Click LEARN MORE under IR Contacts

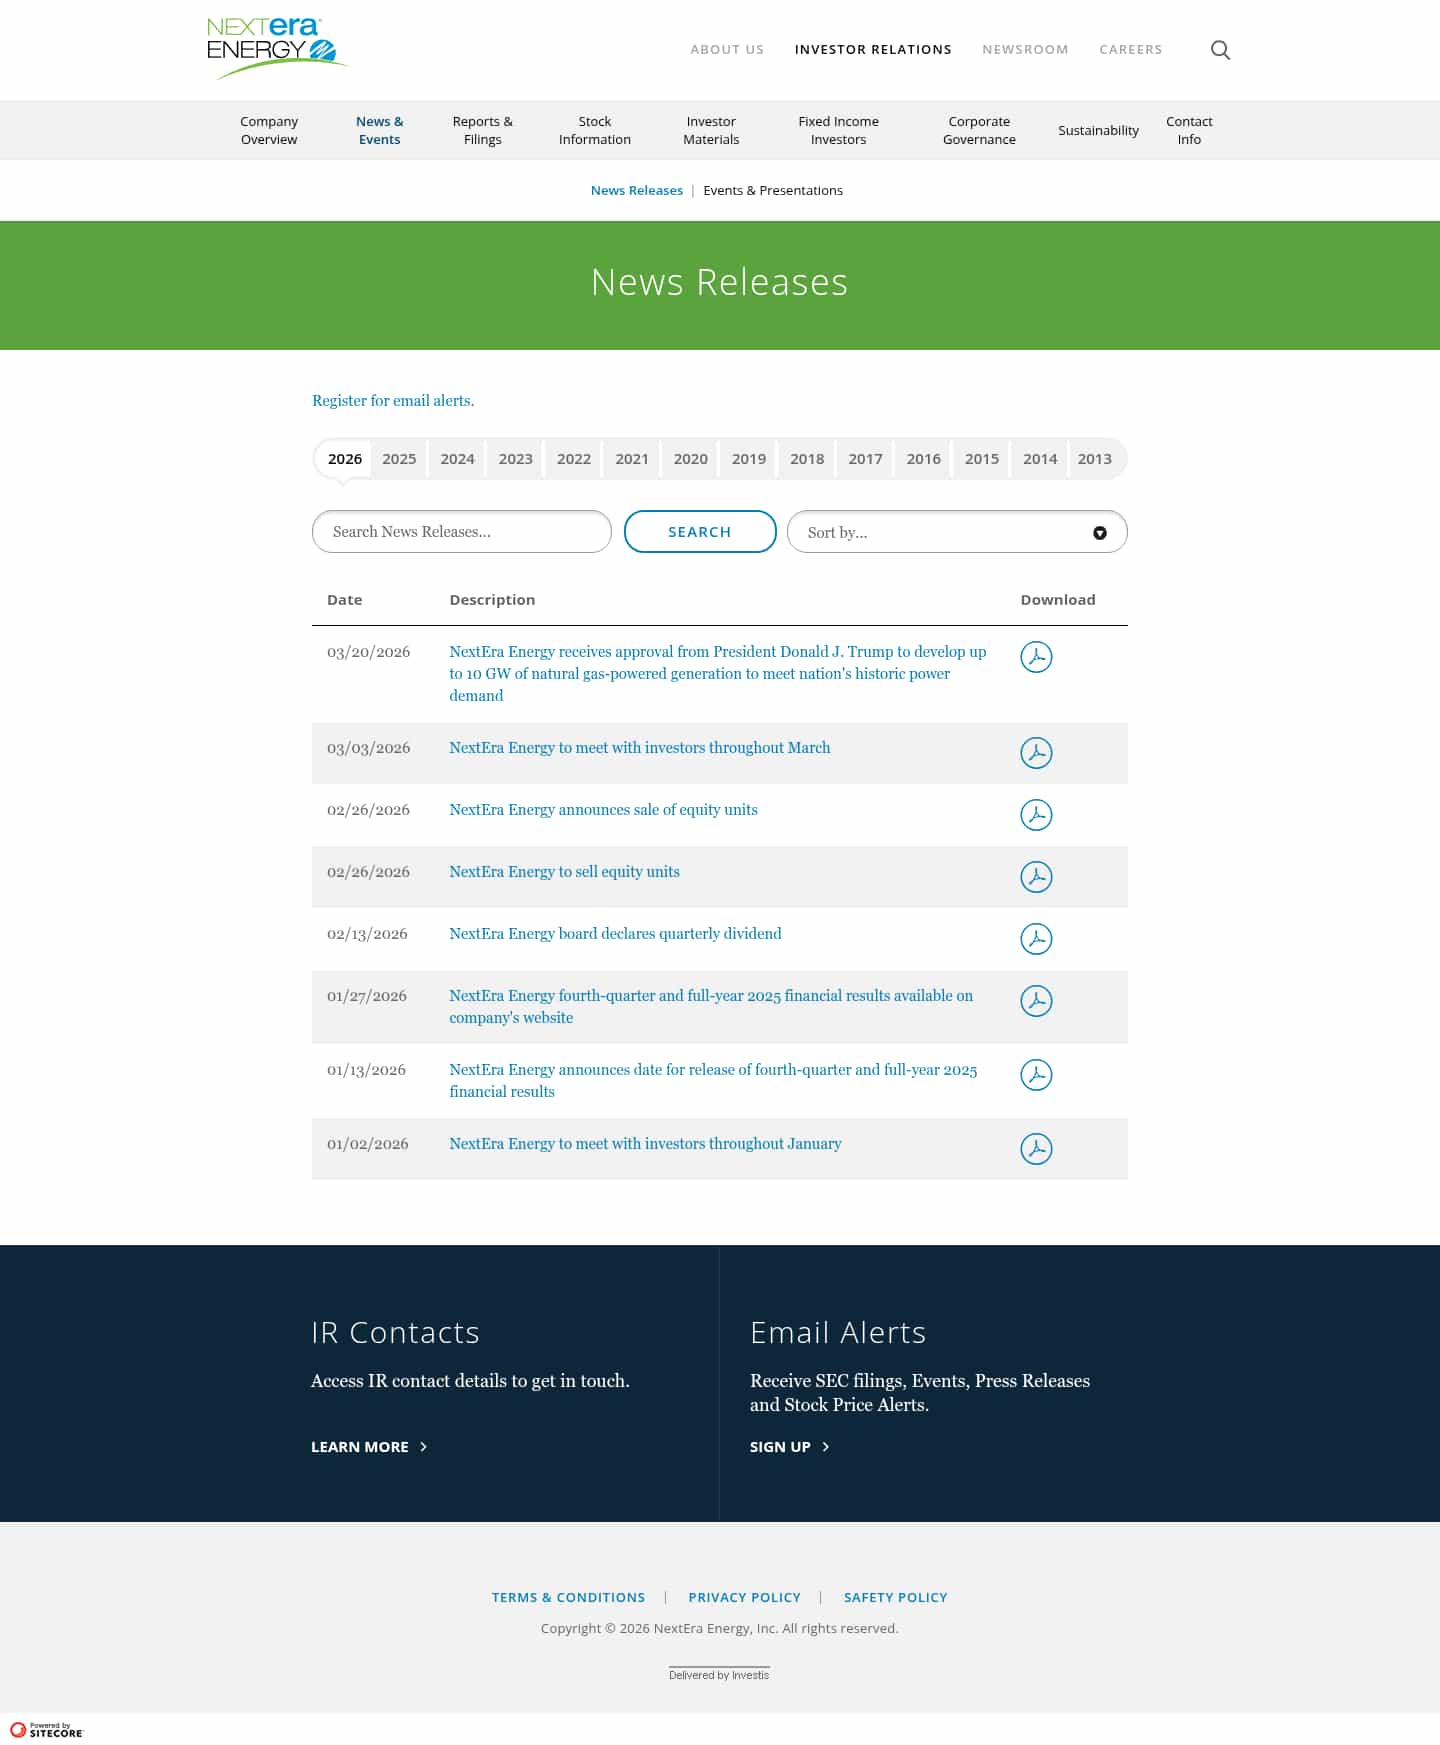point(369,1447)
